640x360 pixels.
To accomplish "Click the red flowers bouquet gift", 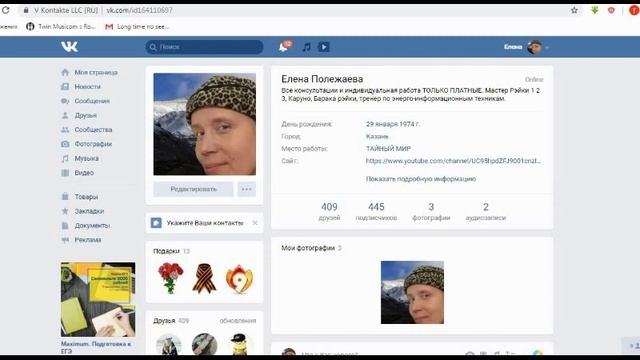I will (171, 278).
